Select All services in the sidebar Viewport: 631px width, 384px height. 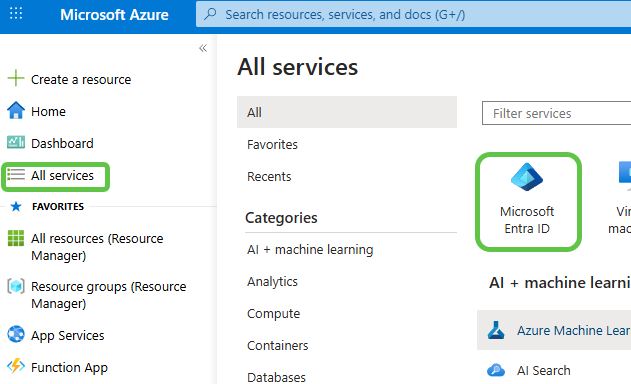(62, 175)
